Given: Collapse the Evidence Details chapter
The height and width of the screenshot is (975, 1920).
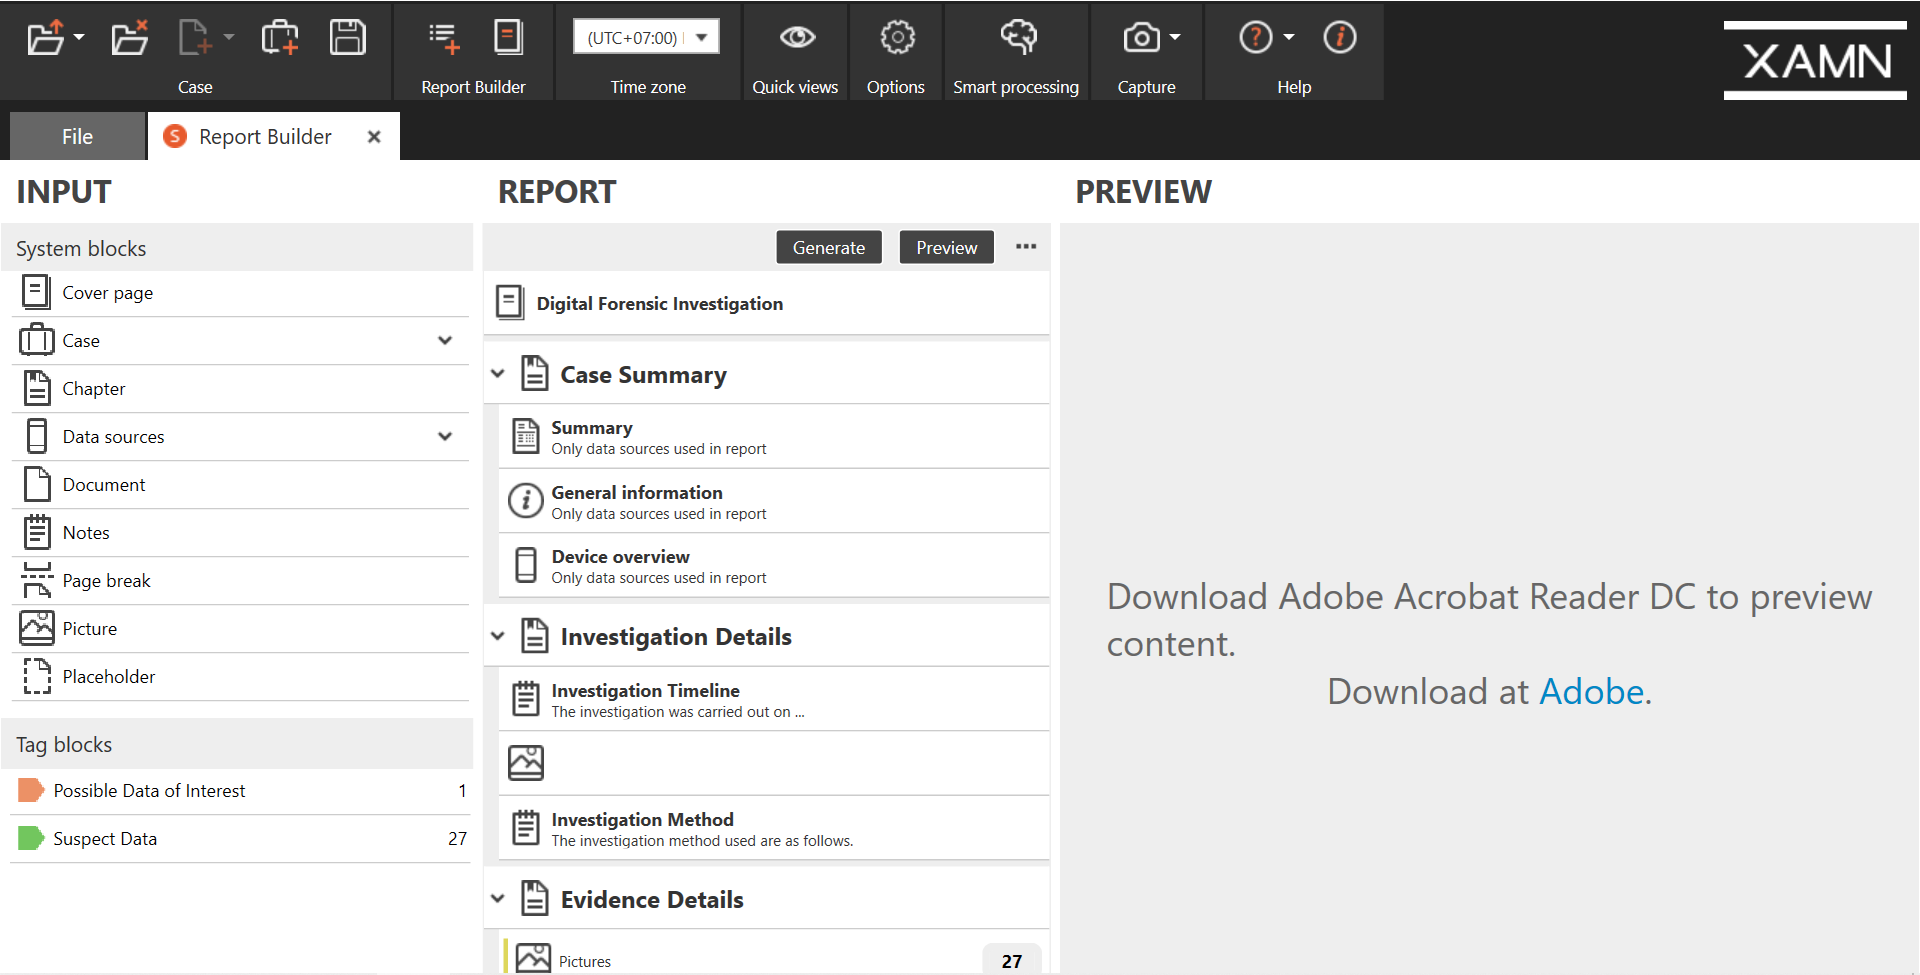Looking at the screenshot, I should click(498, 899).
